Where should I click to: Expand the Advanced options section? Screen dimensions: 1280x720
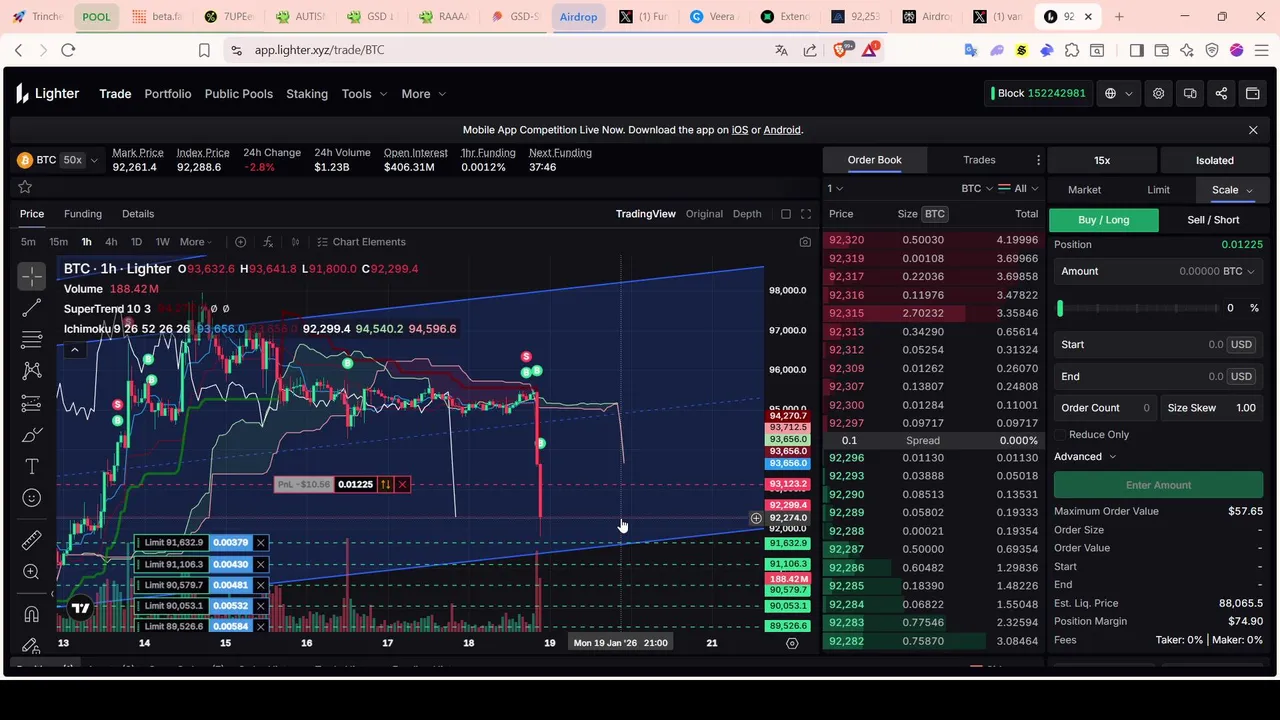click(x=1085, y=457)
